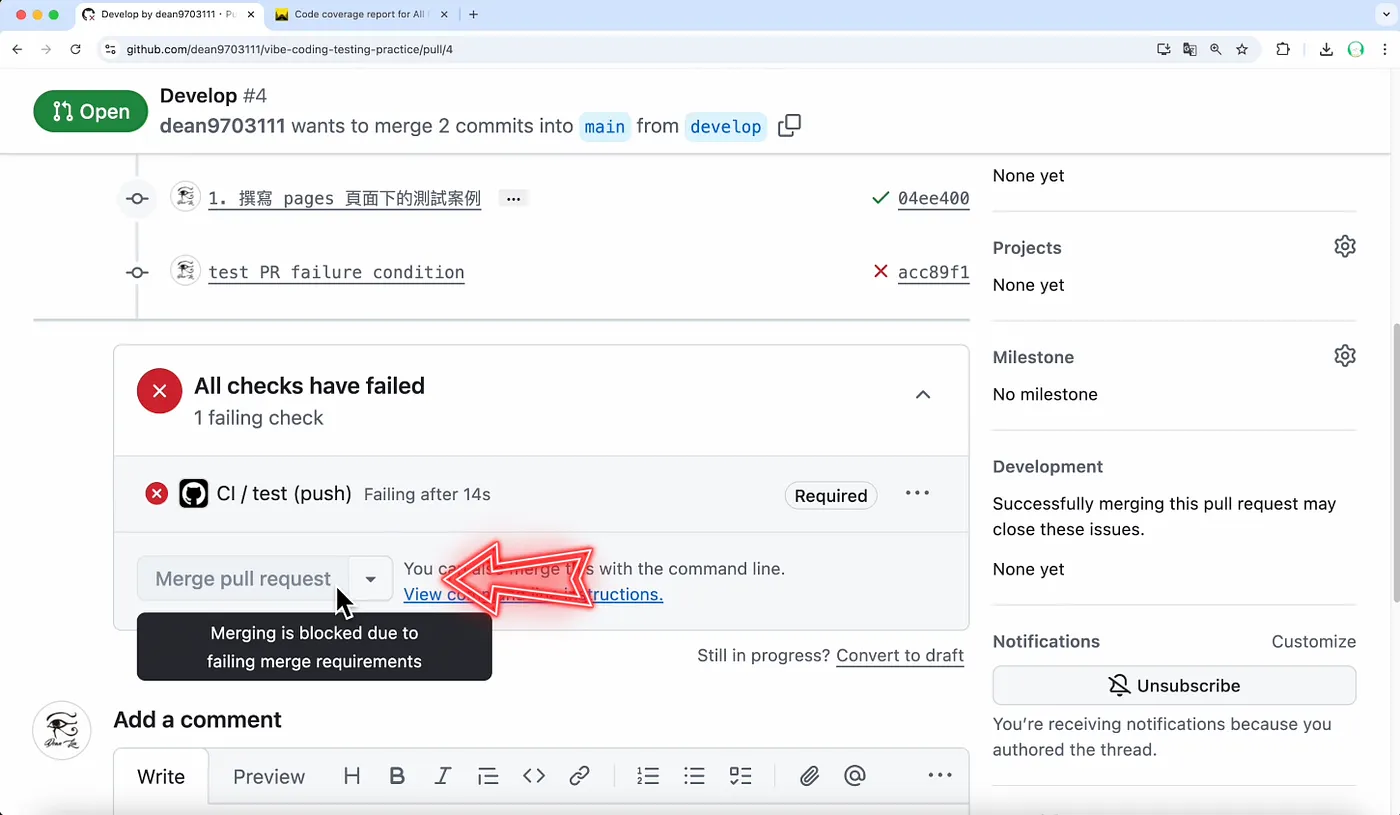Open more comment toolbar options ellipsis
Screen dimensions: 1400x815
[940, 776]
